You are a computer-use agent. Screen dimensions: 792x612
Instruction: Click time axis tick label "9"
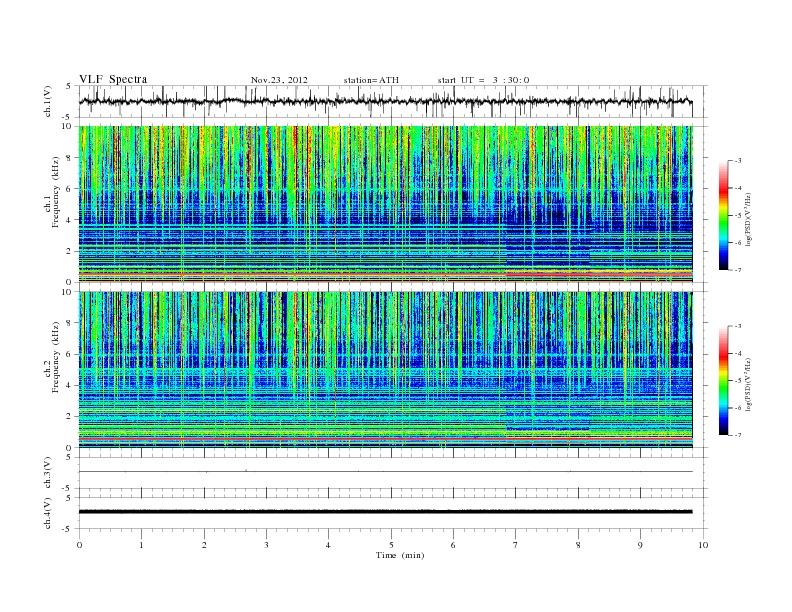[x=640, y=545]
